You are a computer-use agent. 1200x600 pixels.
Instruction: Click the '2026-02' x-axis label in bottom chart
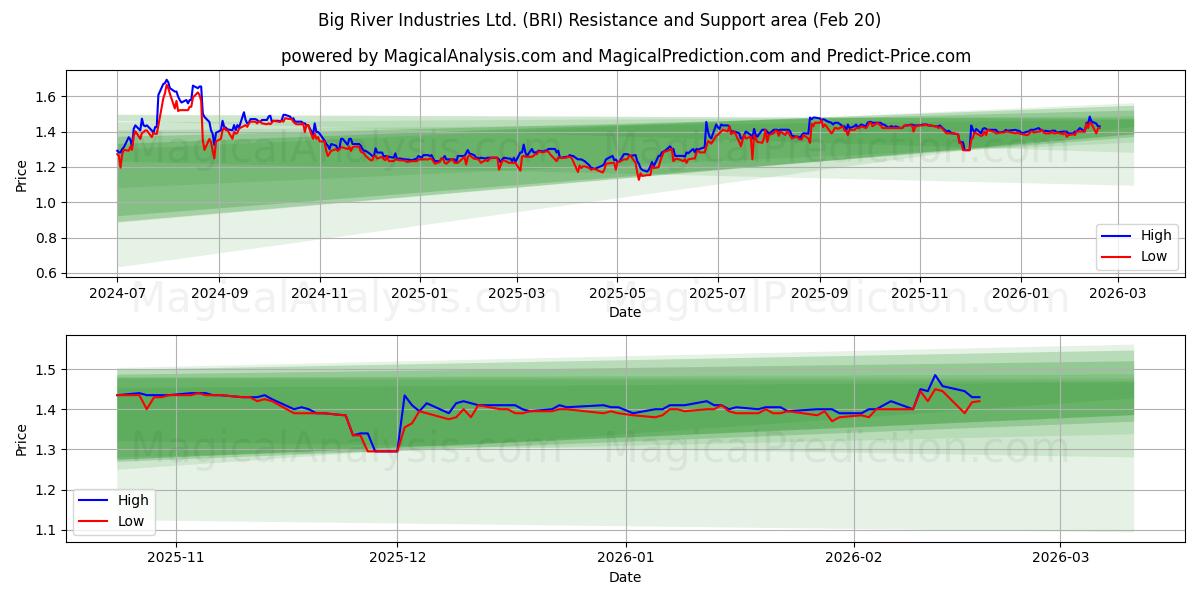point(856,559)
